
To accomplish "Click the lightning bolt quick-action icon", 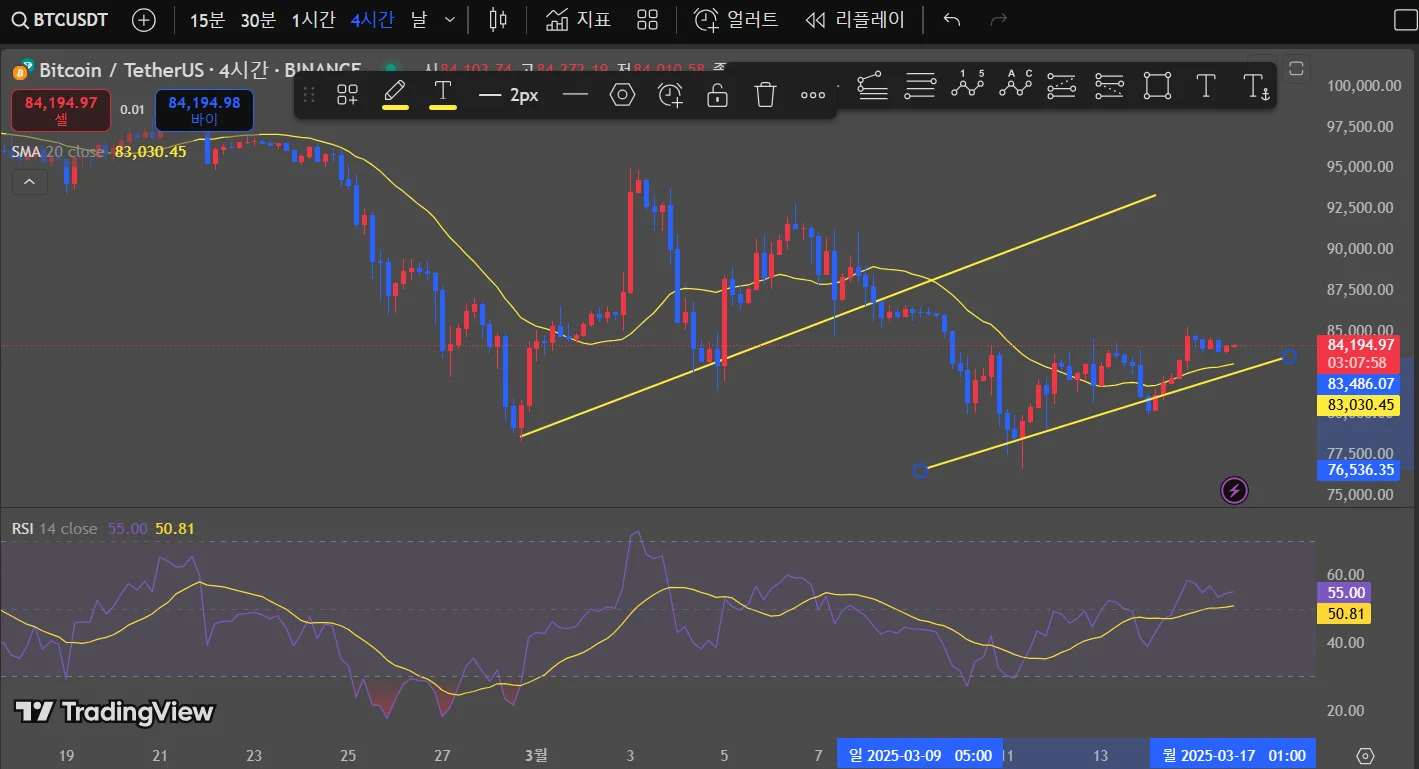I will pos(1235,490).
